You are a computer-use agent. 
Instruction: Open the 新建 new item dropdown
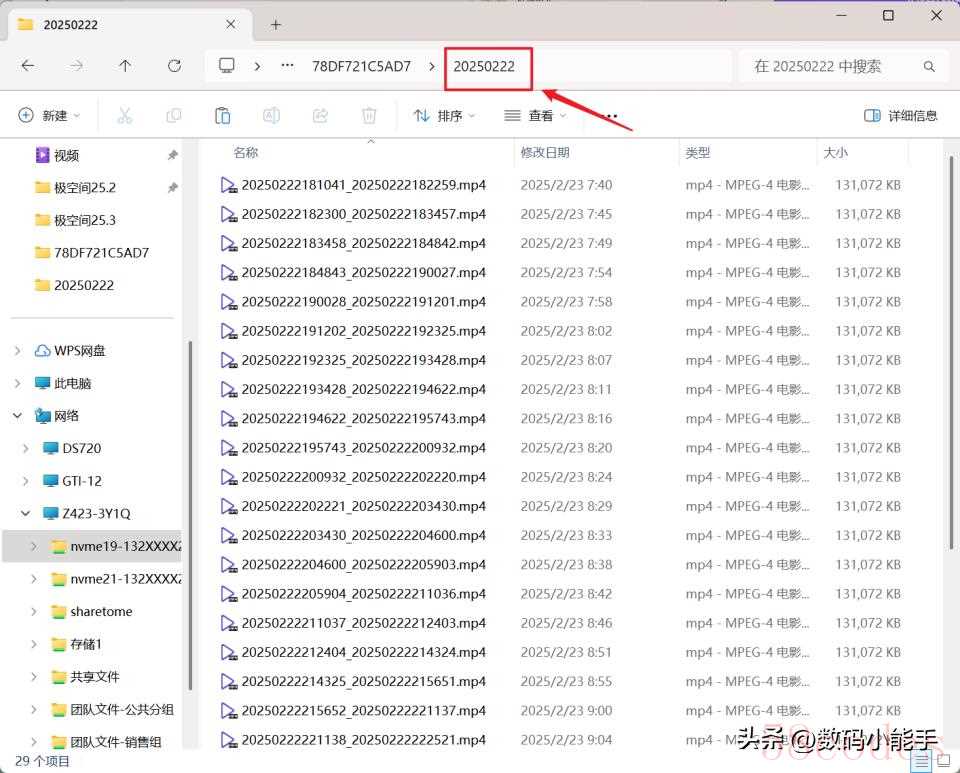(49, 116)
